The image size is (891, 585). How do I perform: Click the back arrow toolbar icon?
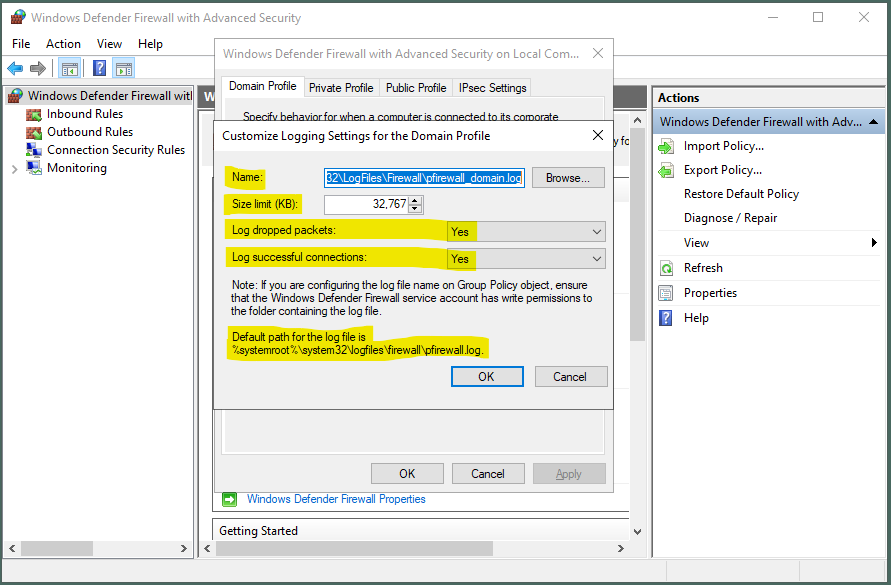[15, 68]
